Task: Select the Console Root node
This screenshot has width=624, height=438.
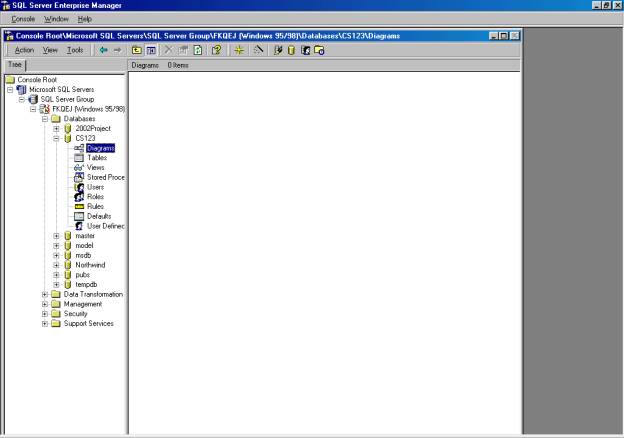Action: tap(36, 79)
